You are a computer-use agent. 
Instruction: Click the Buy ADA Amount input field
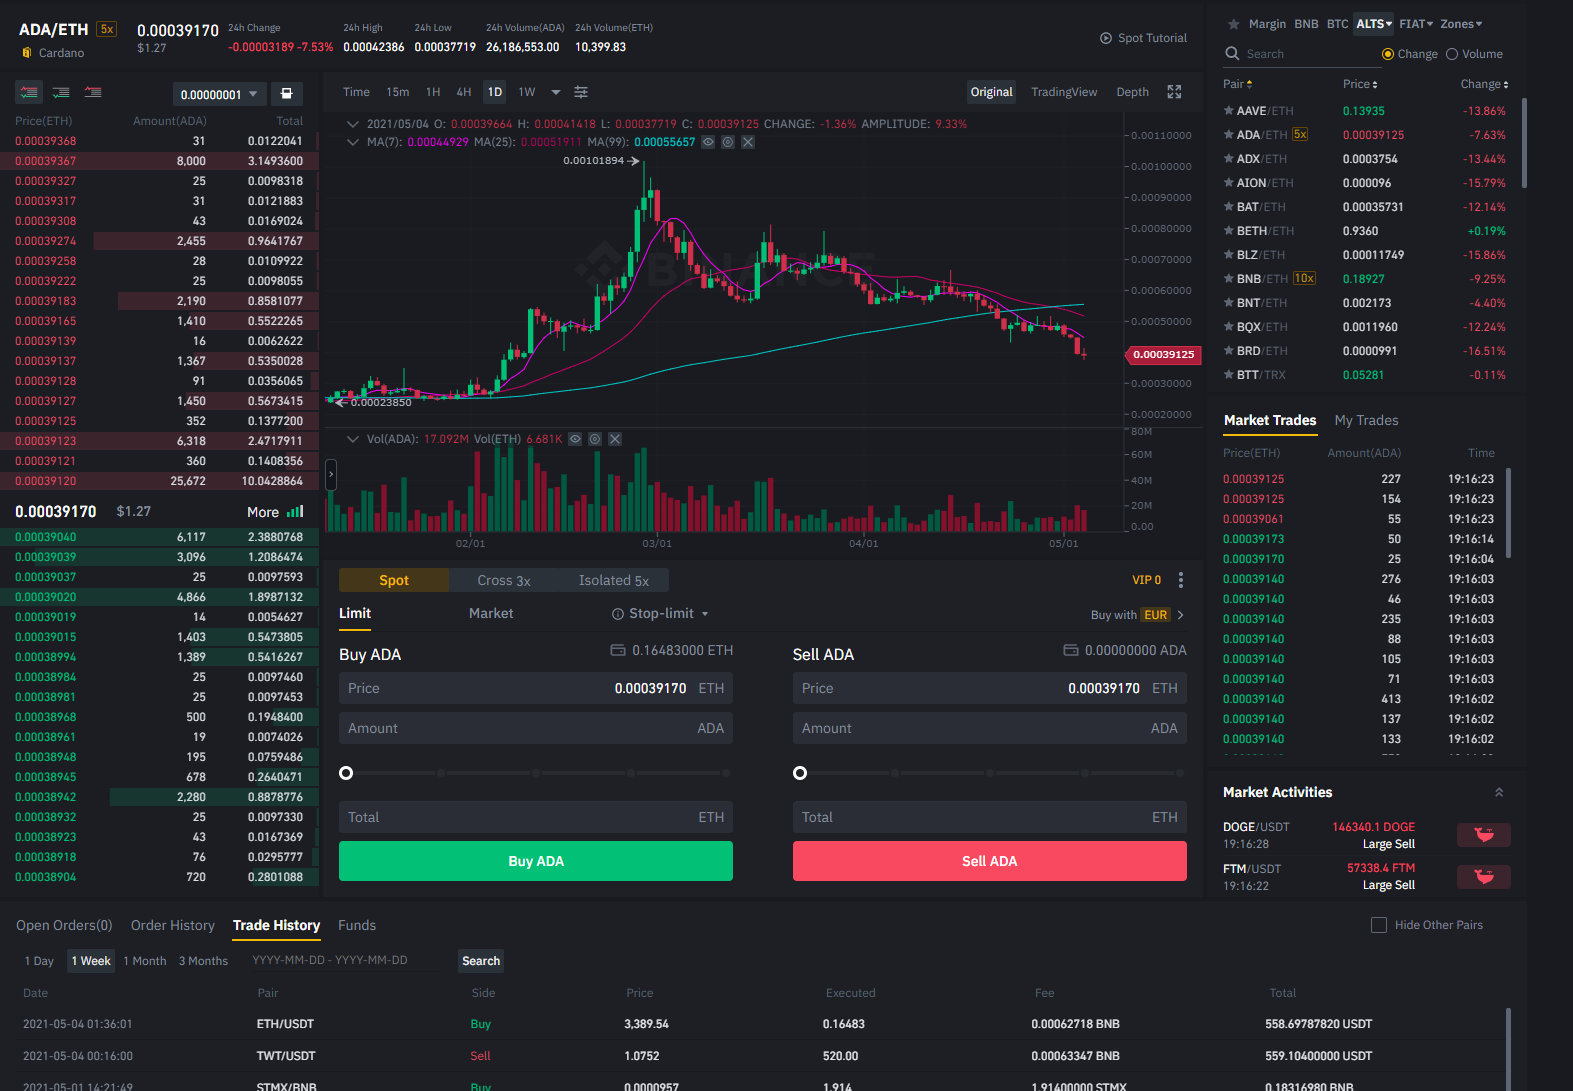click(x=536, y=728)
